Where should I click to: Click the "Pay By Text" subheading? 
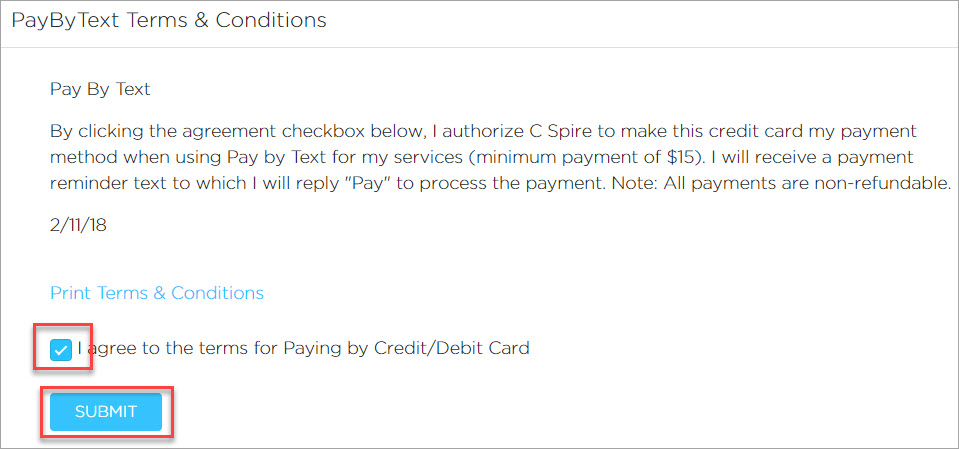(x=100, y=89)
